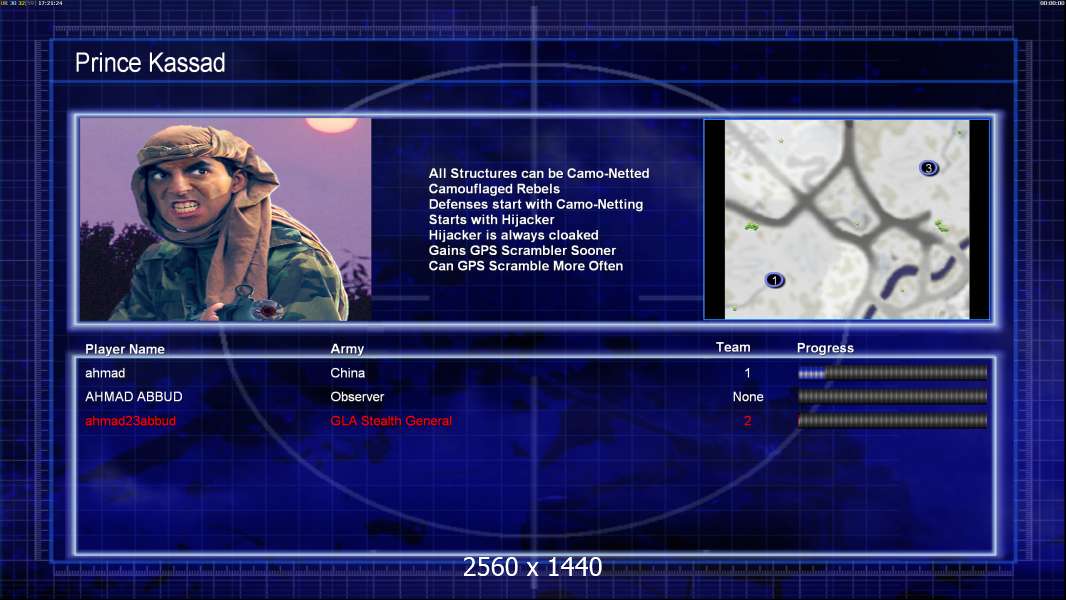Click the 'Progress' column header
The width and height of the screenshot is (1066, 600).
[825, 348]
